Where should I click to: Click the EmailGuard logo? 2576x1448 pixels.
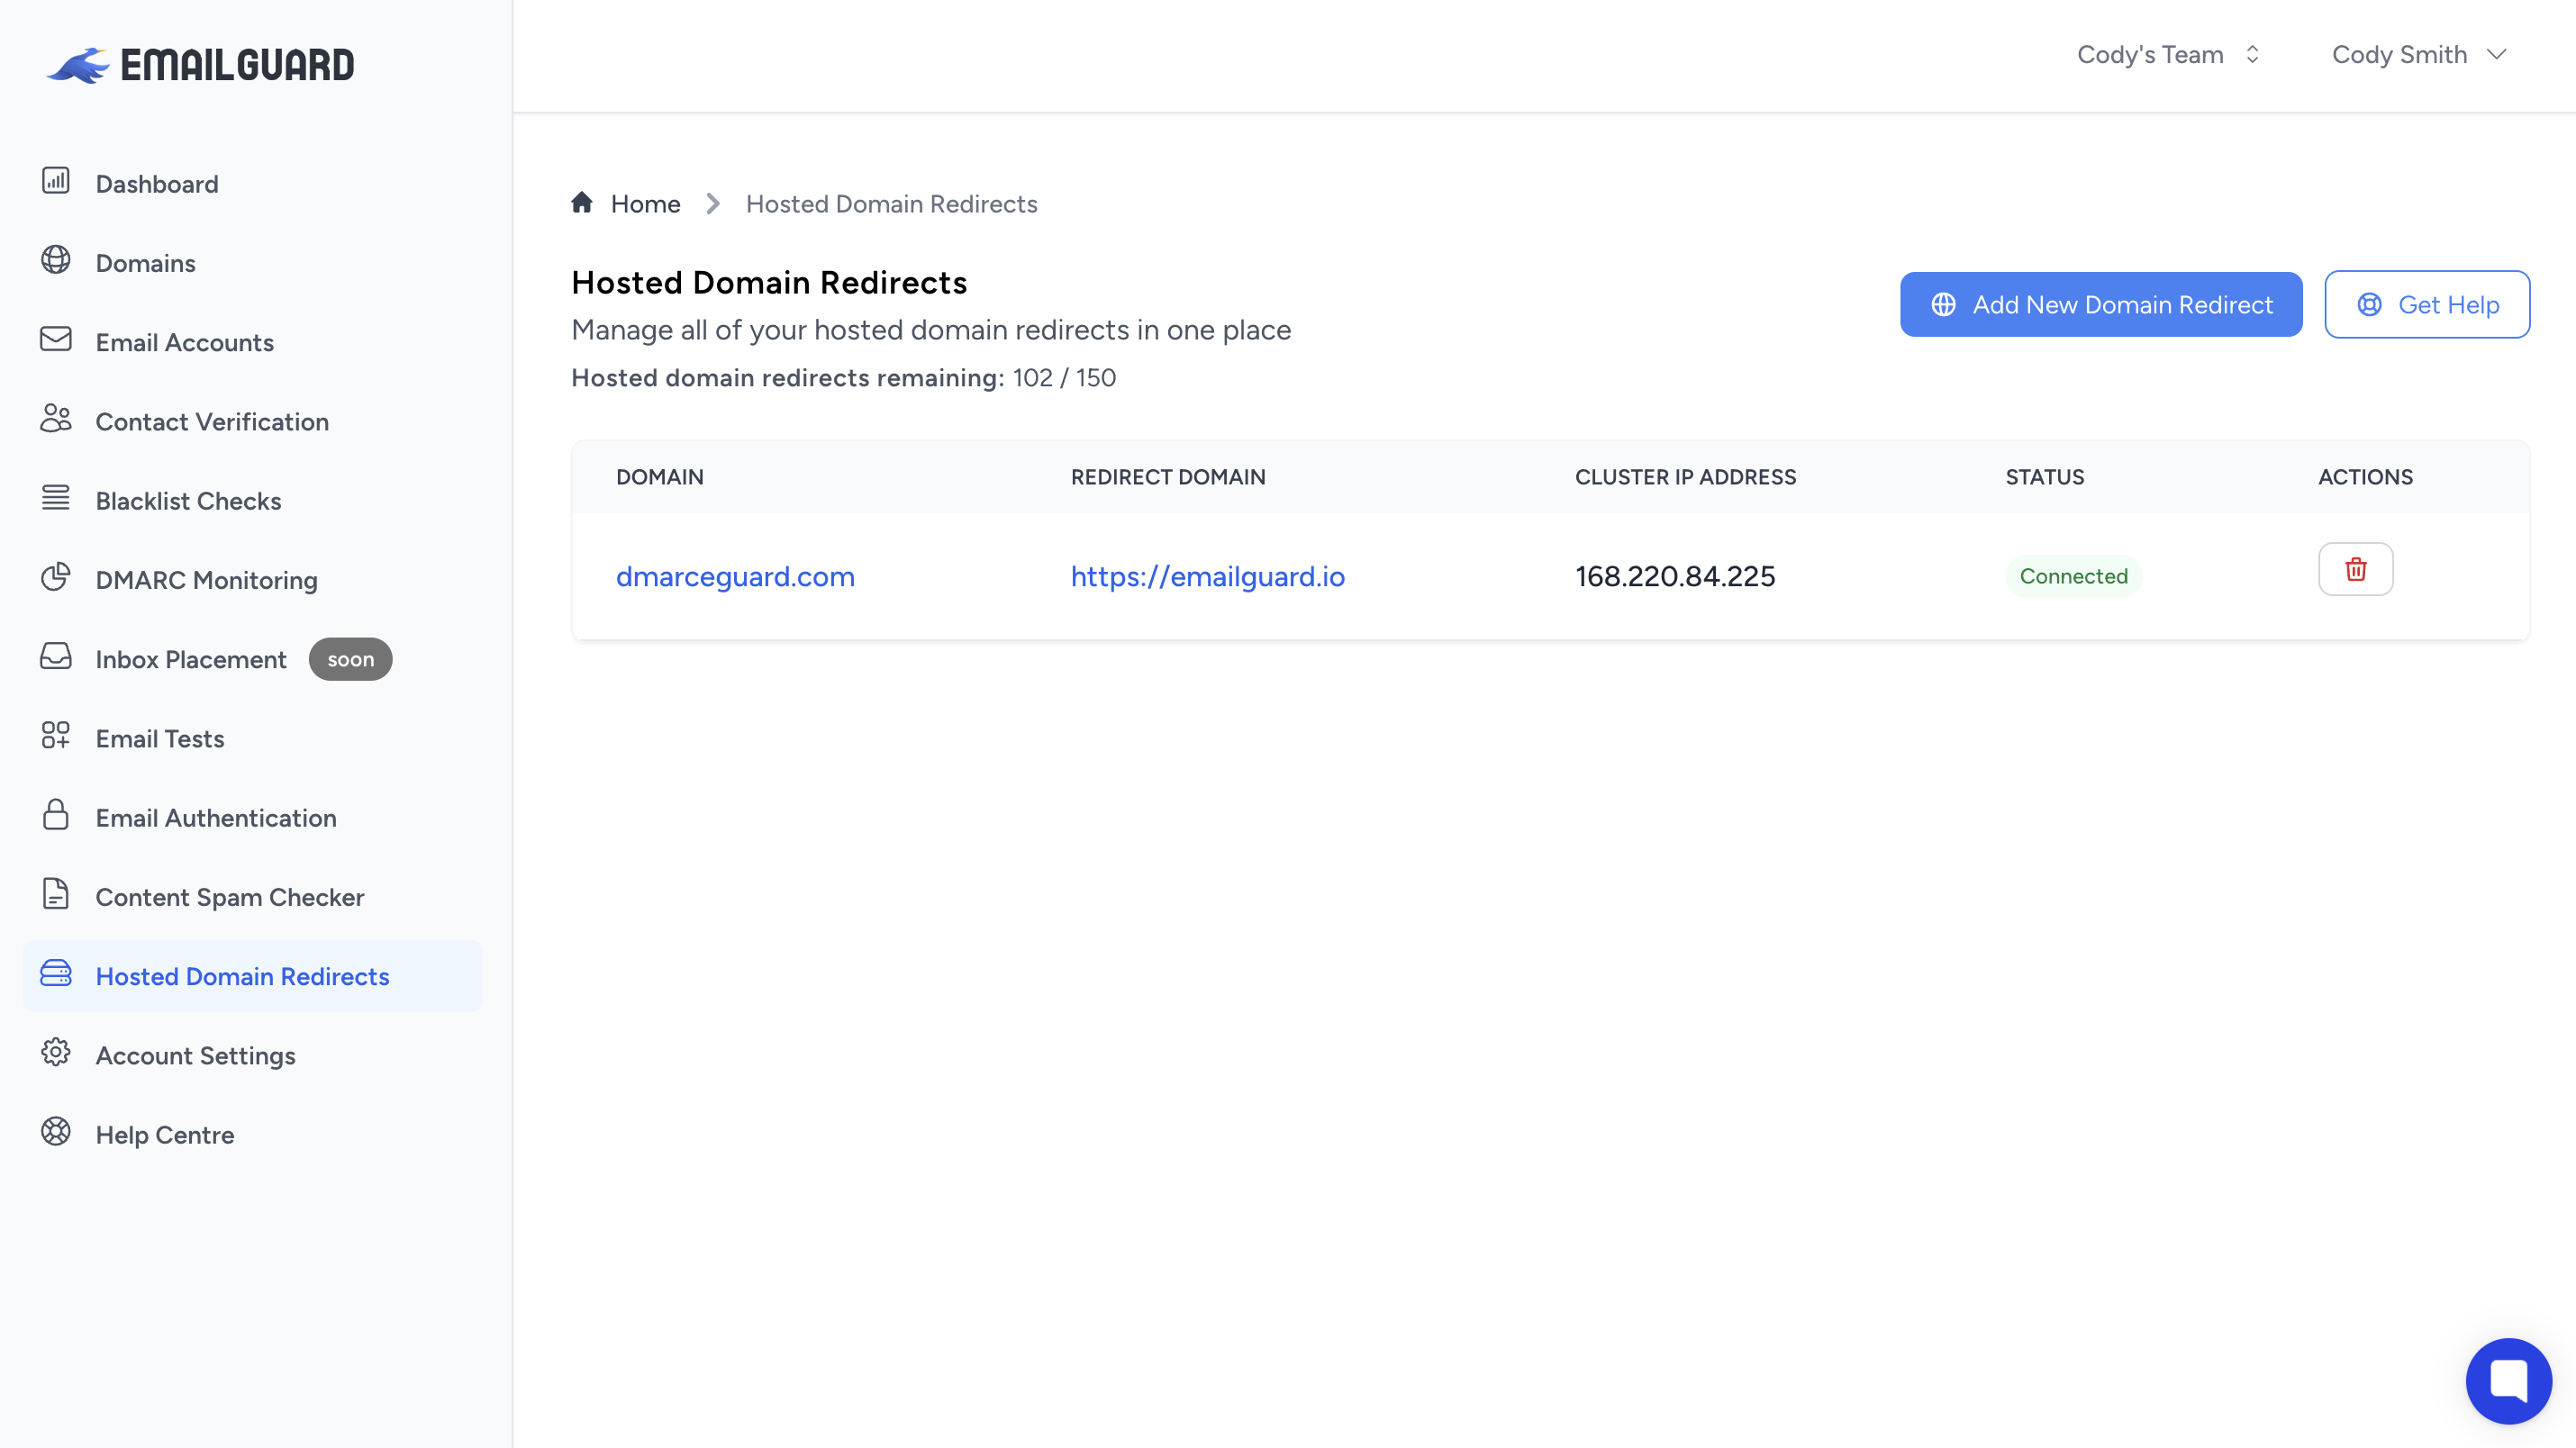(x=201, y=65)
